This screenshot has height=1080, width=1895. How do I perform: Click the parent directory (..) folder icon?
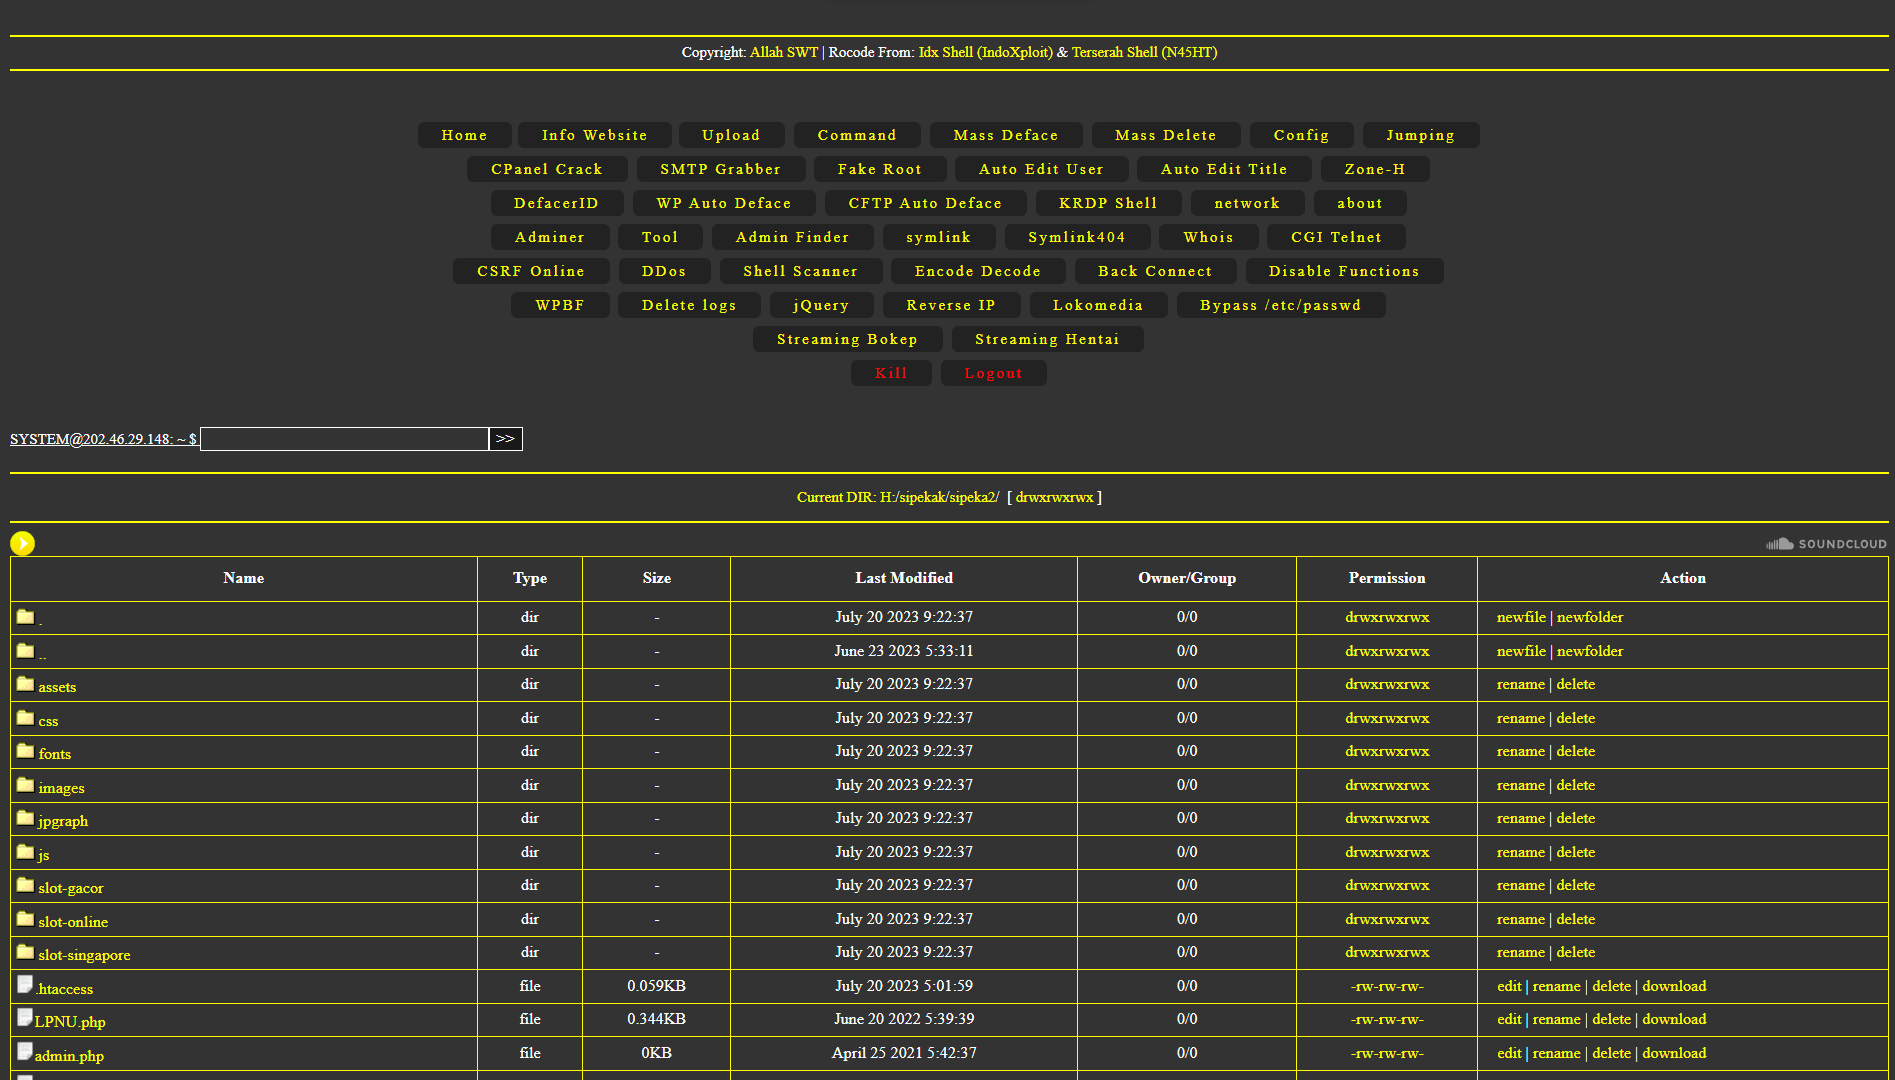click(25, 651)
